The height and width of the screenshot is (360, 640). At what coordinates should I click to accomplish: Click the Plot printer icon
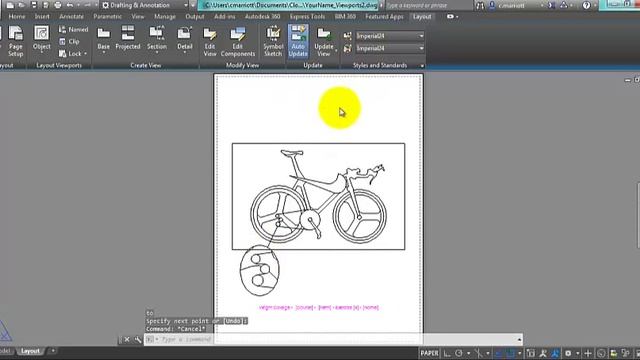pos(58,5)
